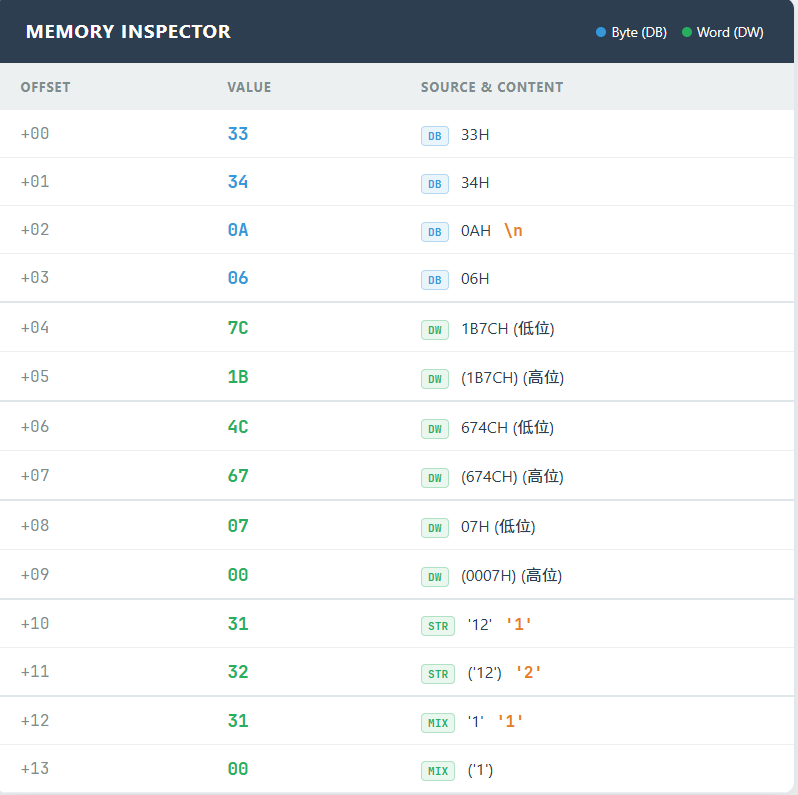798x795 pixels.
Task: Click the Word (DW) legend label
Action: [730, 32]
